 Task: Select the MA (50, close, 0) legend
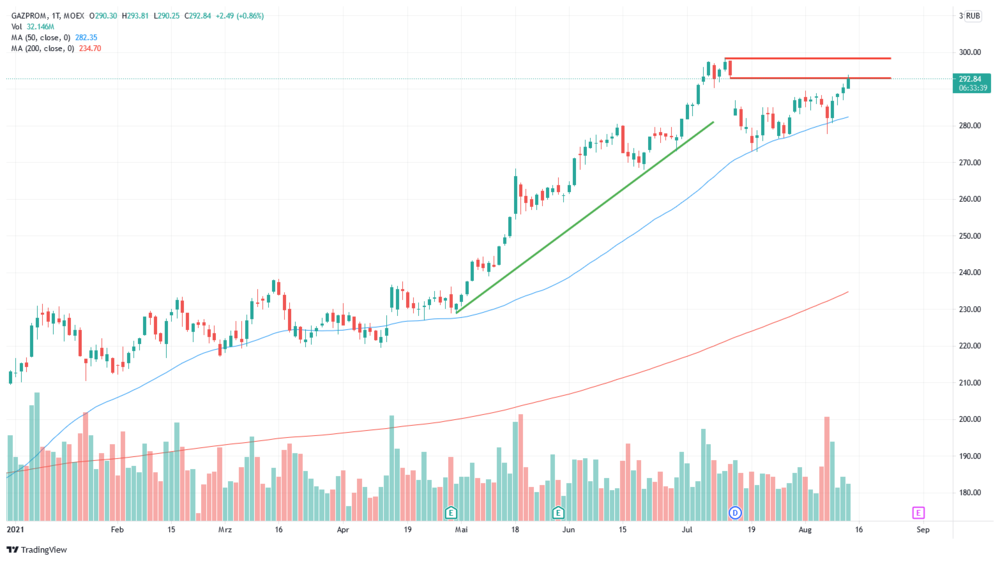click(x=41, y=38)
